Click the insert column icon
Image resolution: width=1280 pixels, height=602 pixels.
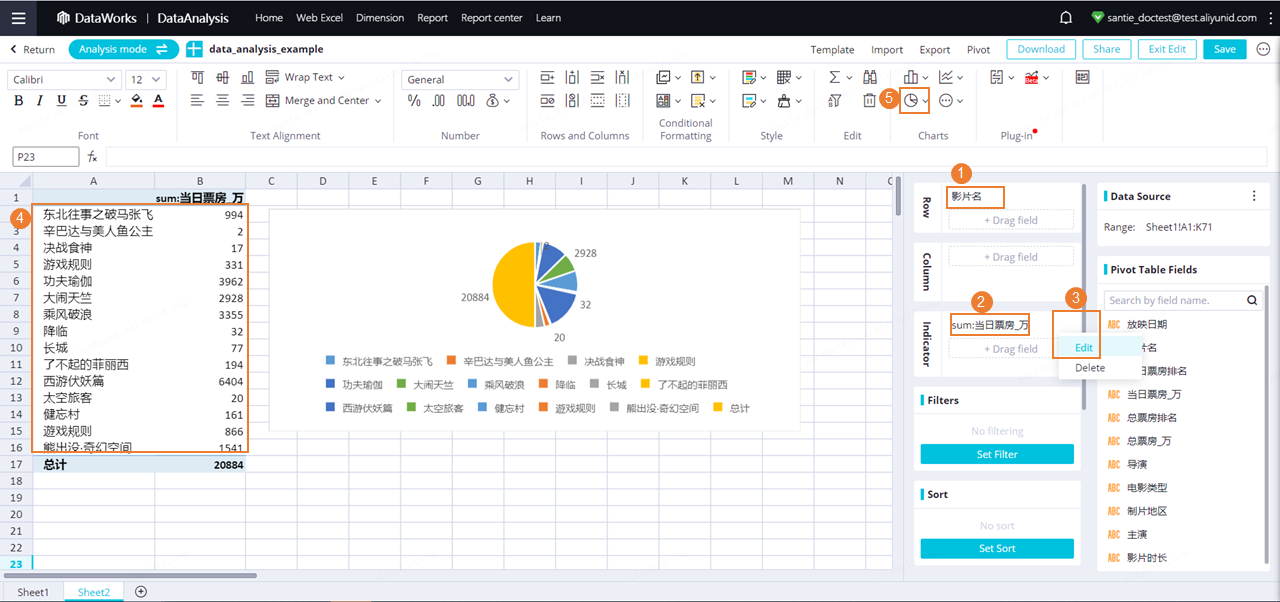(573, 77)
